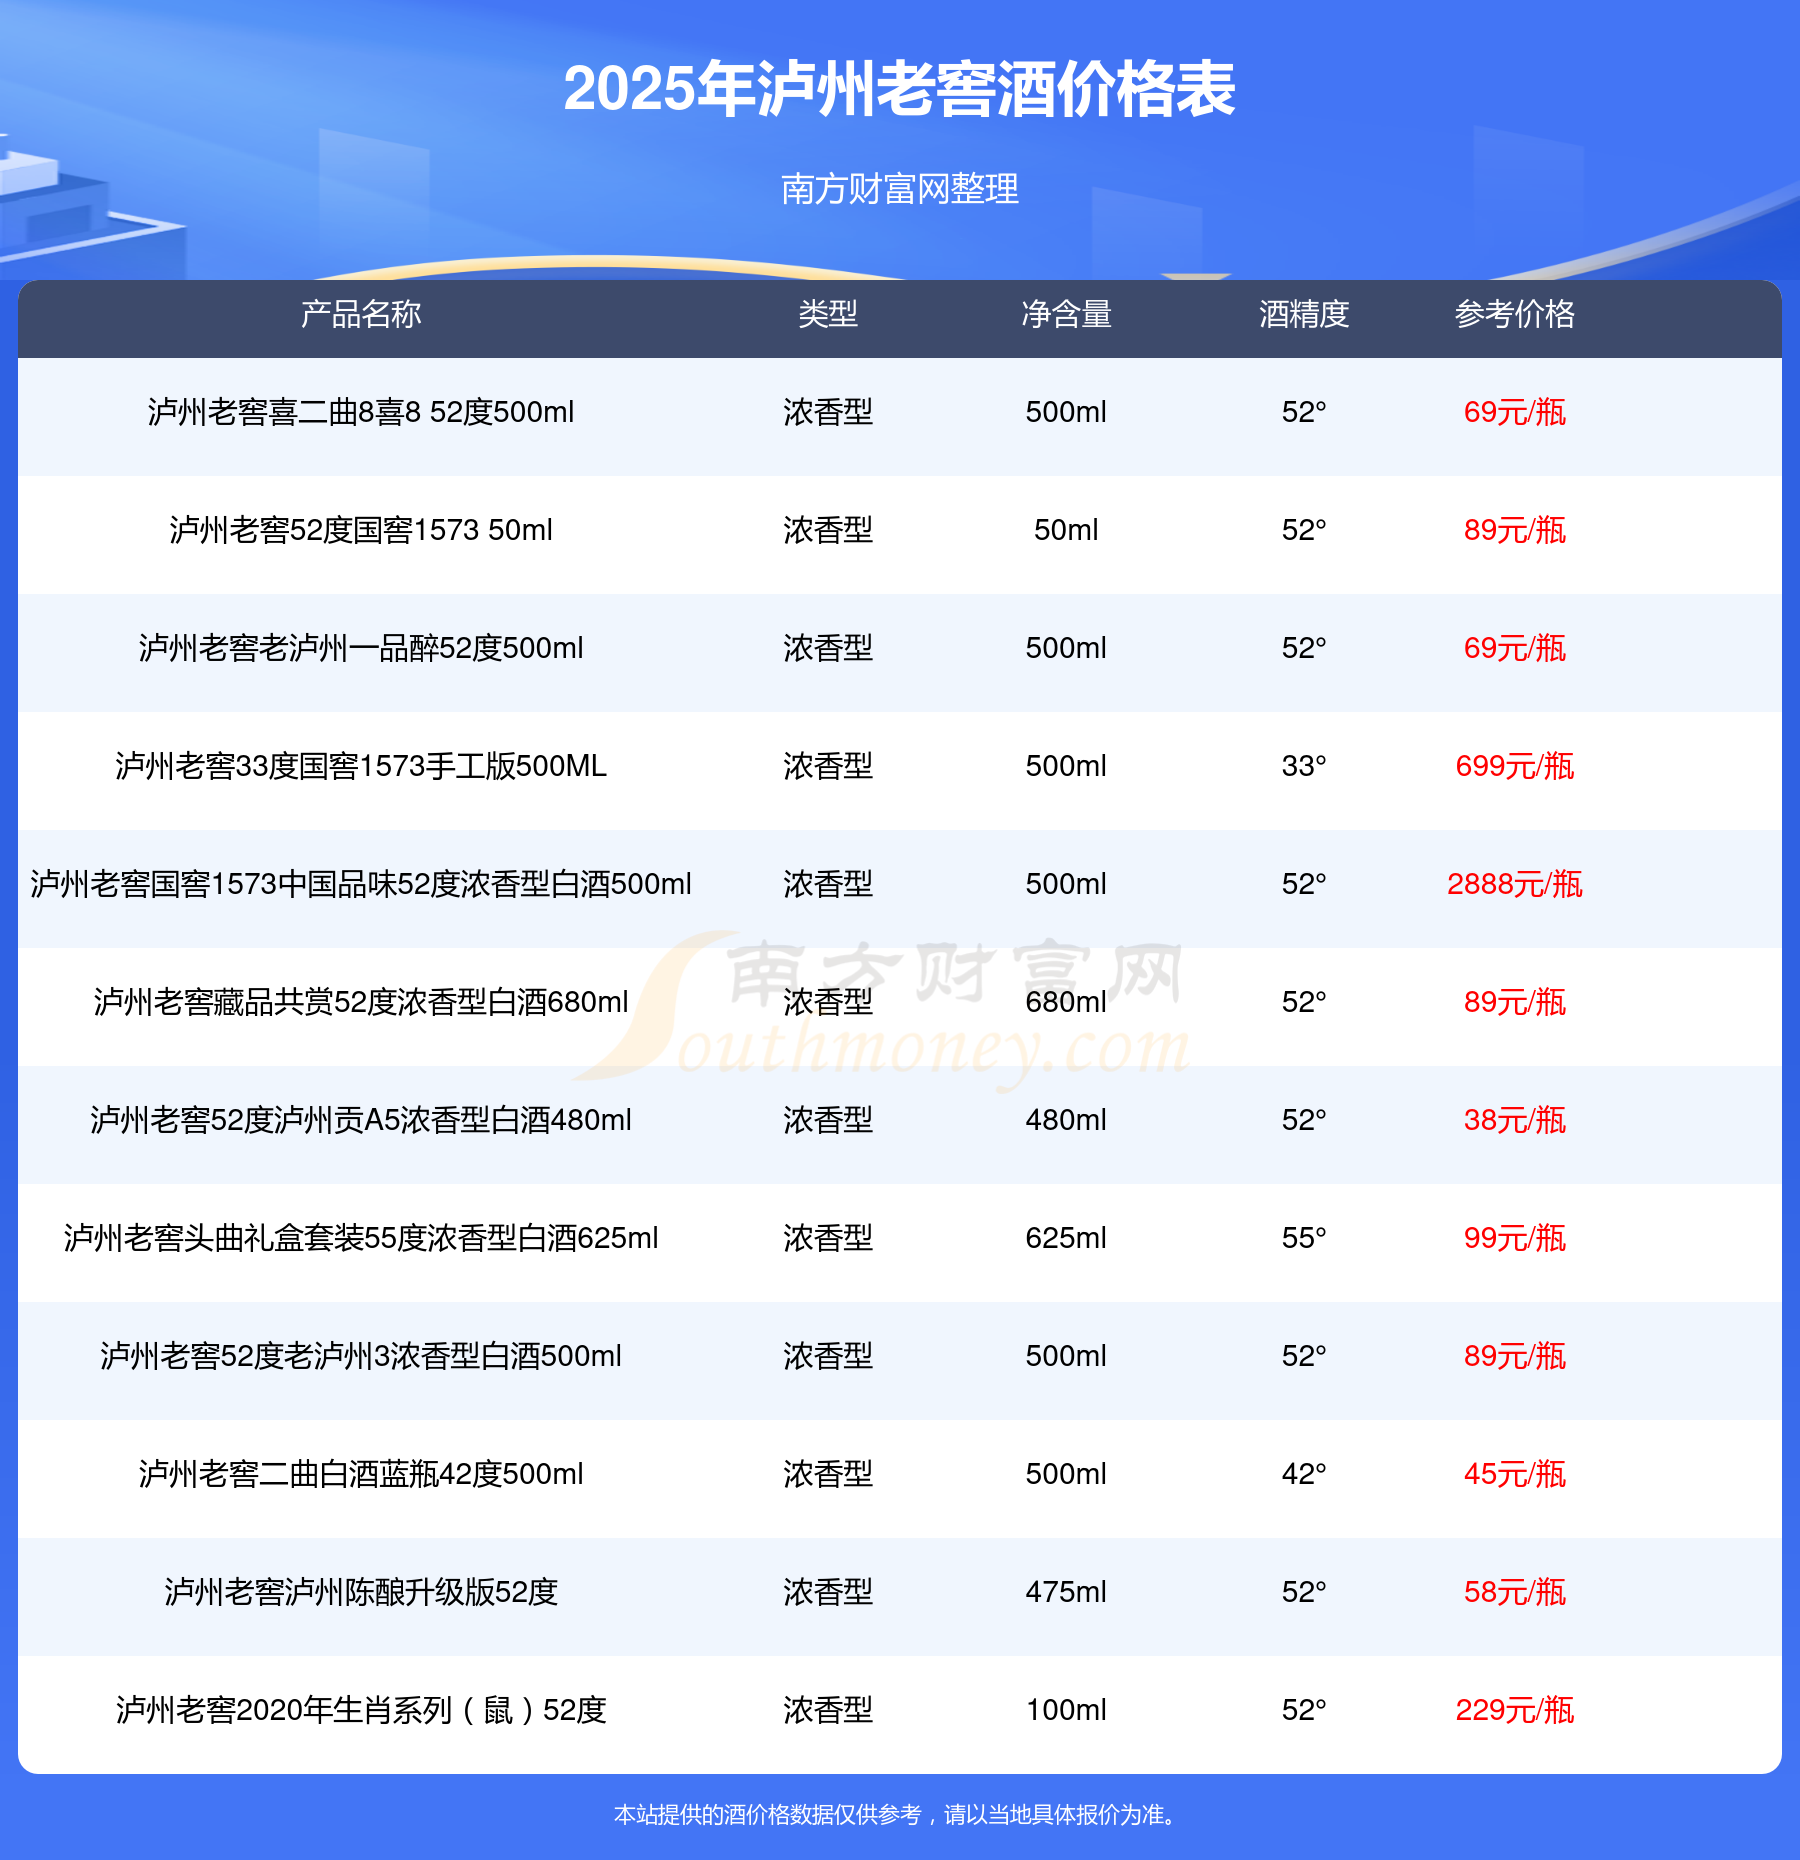The width and height of the screenshot is (1800, 1860).
Task: Click the footer disclaimer "本站提供的酒价格数据仅供参考"
Action: point(767,1814)
